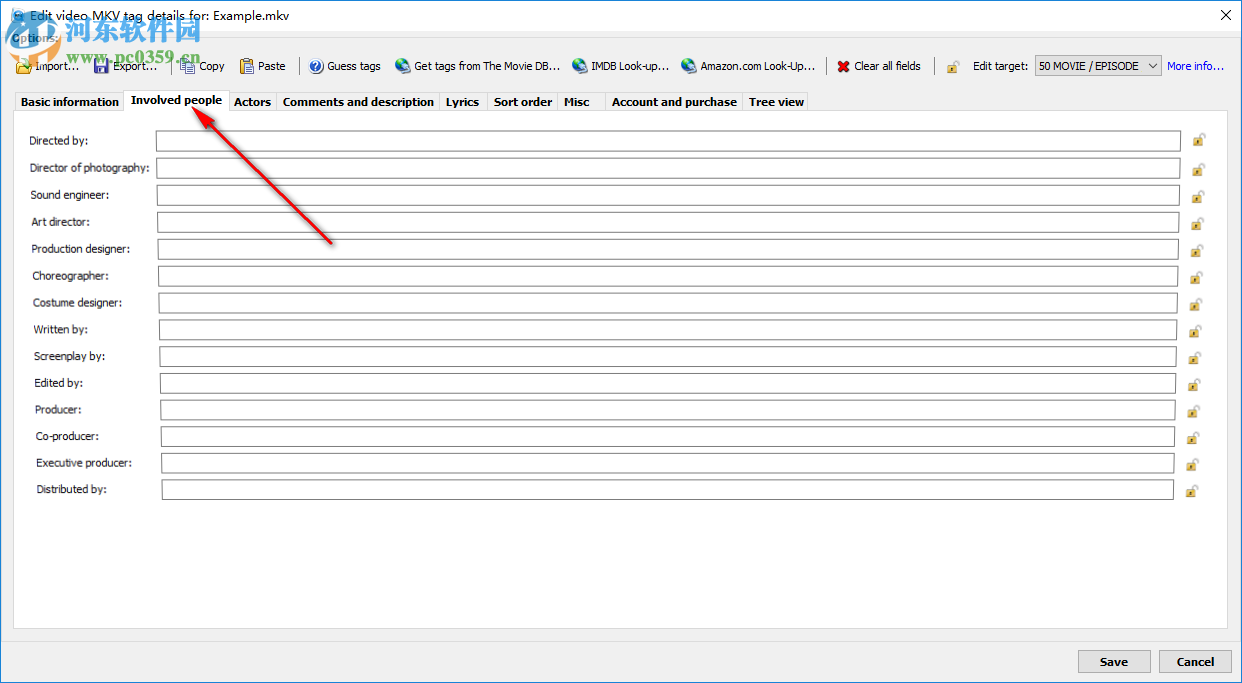Open the More info link

tap(1195, 66)
